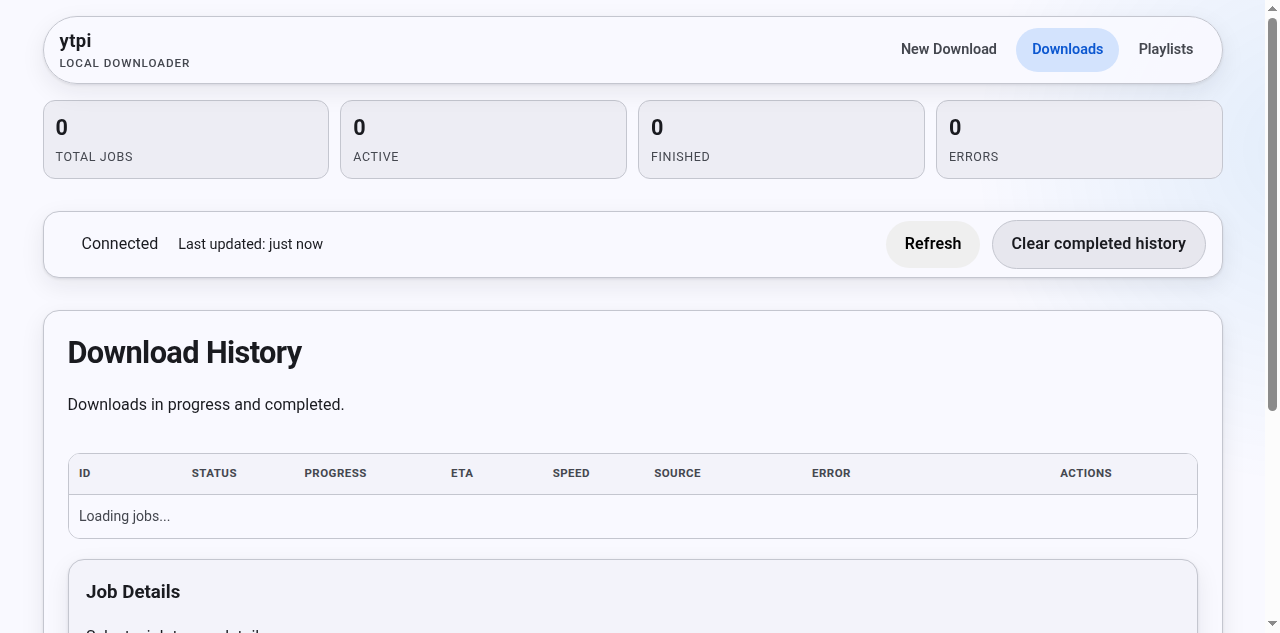Click the page vertical scrollbar thumb
Viewport: 1280px width, 633px height.
pyautogui.click(x=1272, y=214)
